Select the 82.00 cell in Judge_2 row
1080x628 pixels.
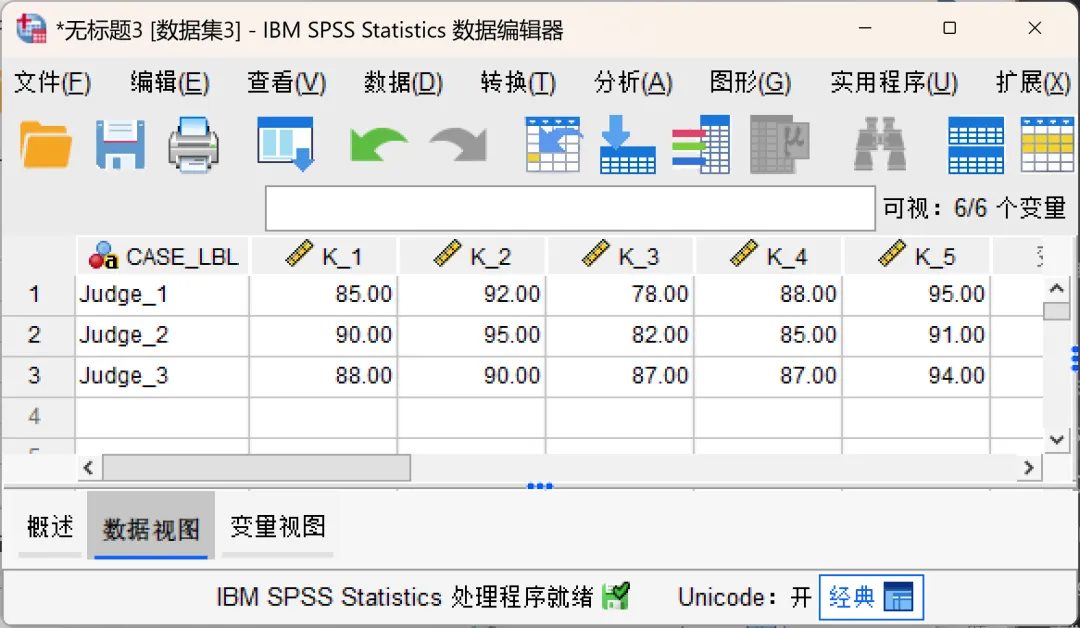[620, 335]
